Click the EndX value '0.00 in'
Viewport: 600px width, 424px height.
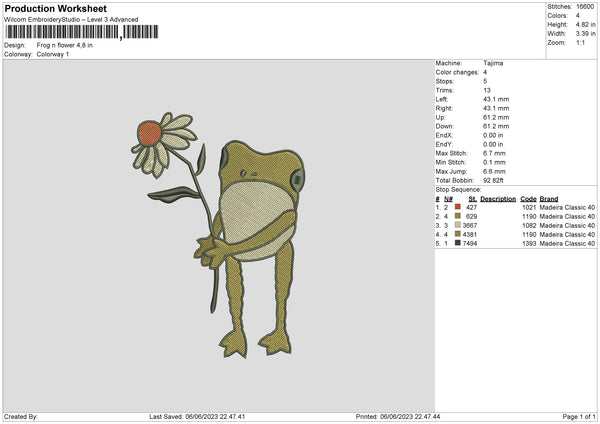pos(493,135)
